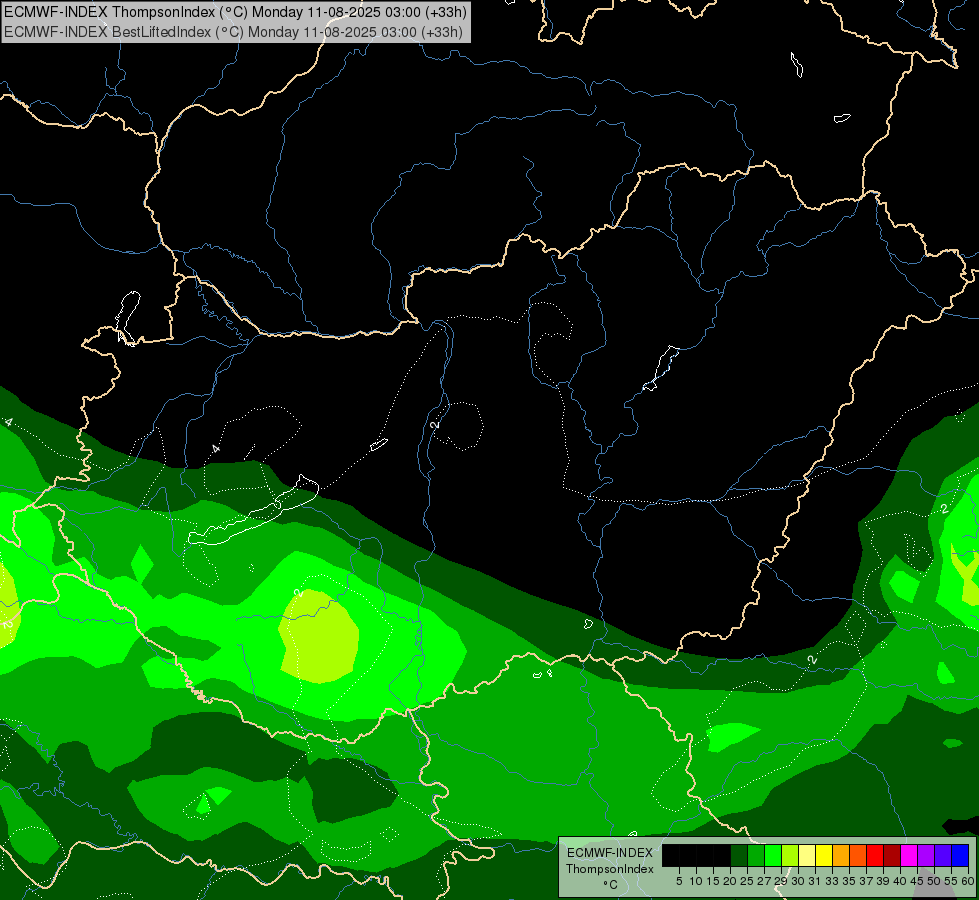Image resolution: width=979 pixels, height=900 pixels.
Task: Select the magenta 40–45 legend swatch
Action: pyautogui.click(x=909, y=855)
